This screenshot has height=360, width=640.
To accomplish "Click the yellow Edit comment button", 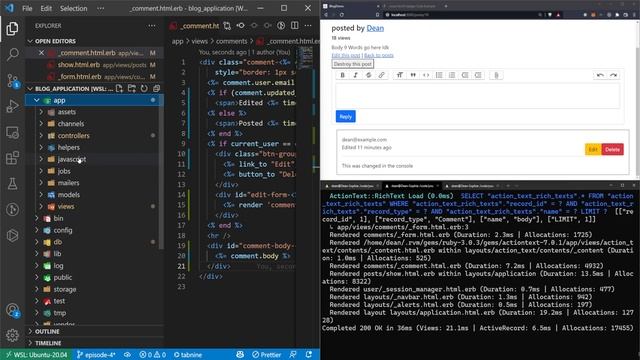I will [x=593, y=149].
